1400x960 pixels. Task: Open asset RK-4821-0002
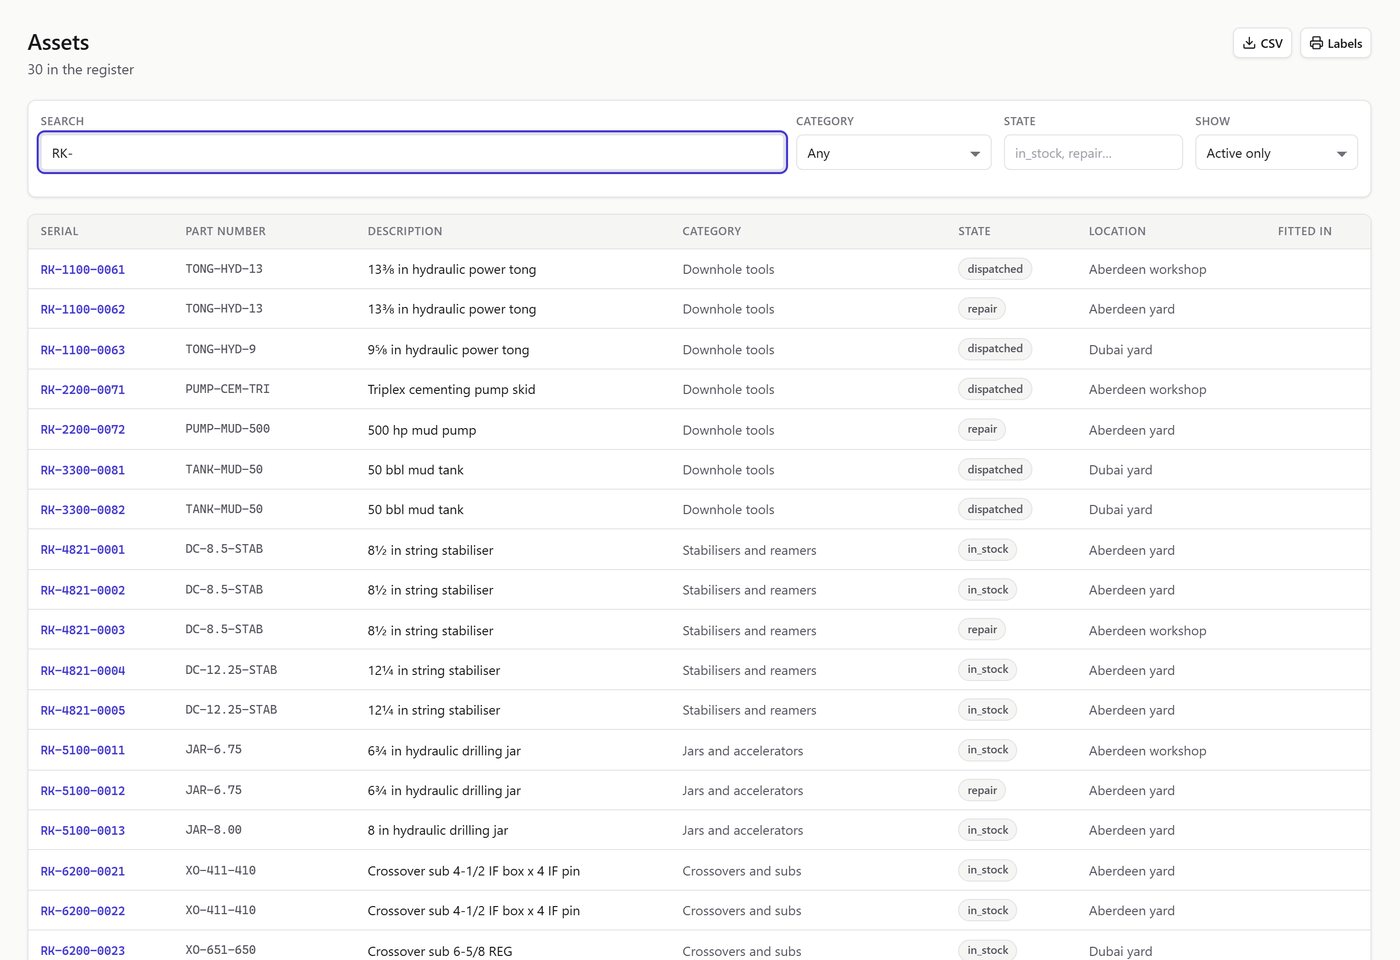[83, 590]
